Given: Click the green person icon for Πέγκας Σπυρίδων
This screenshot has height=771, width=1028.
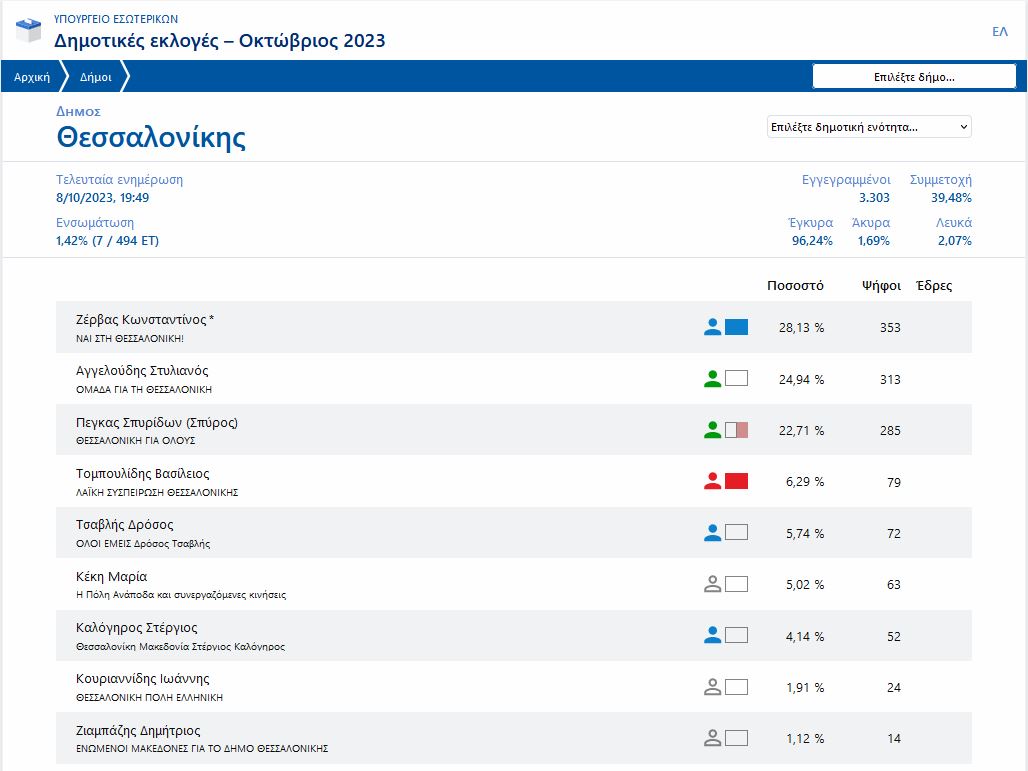Looking at the screenshot, I should pos(712,430).
